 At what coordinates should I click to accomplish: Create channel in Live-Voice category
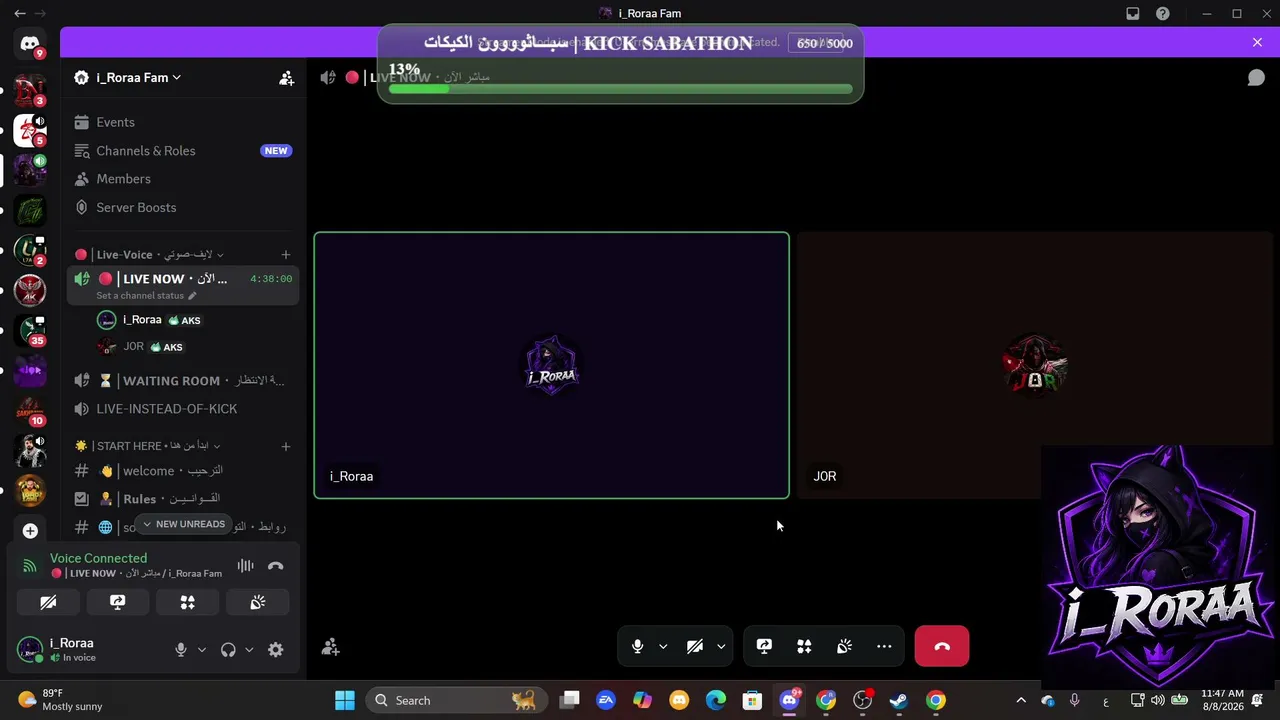click(286, 255)
